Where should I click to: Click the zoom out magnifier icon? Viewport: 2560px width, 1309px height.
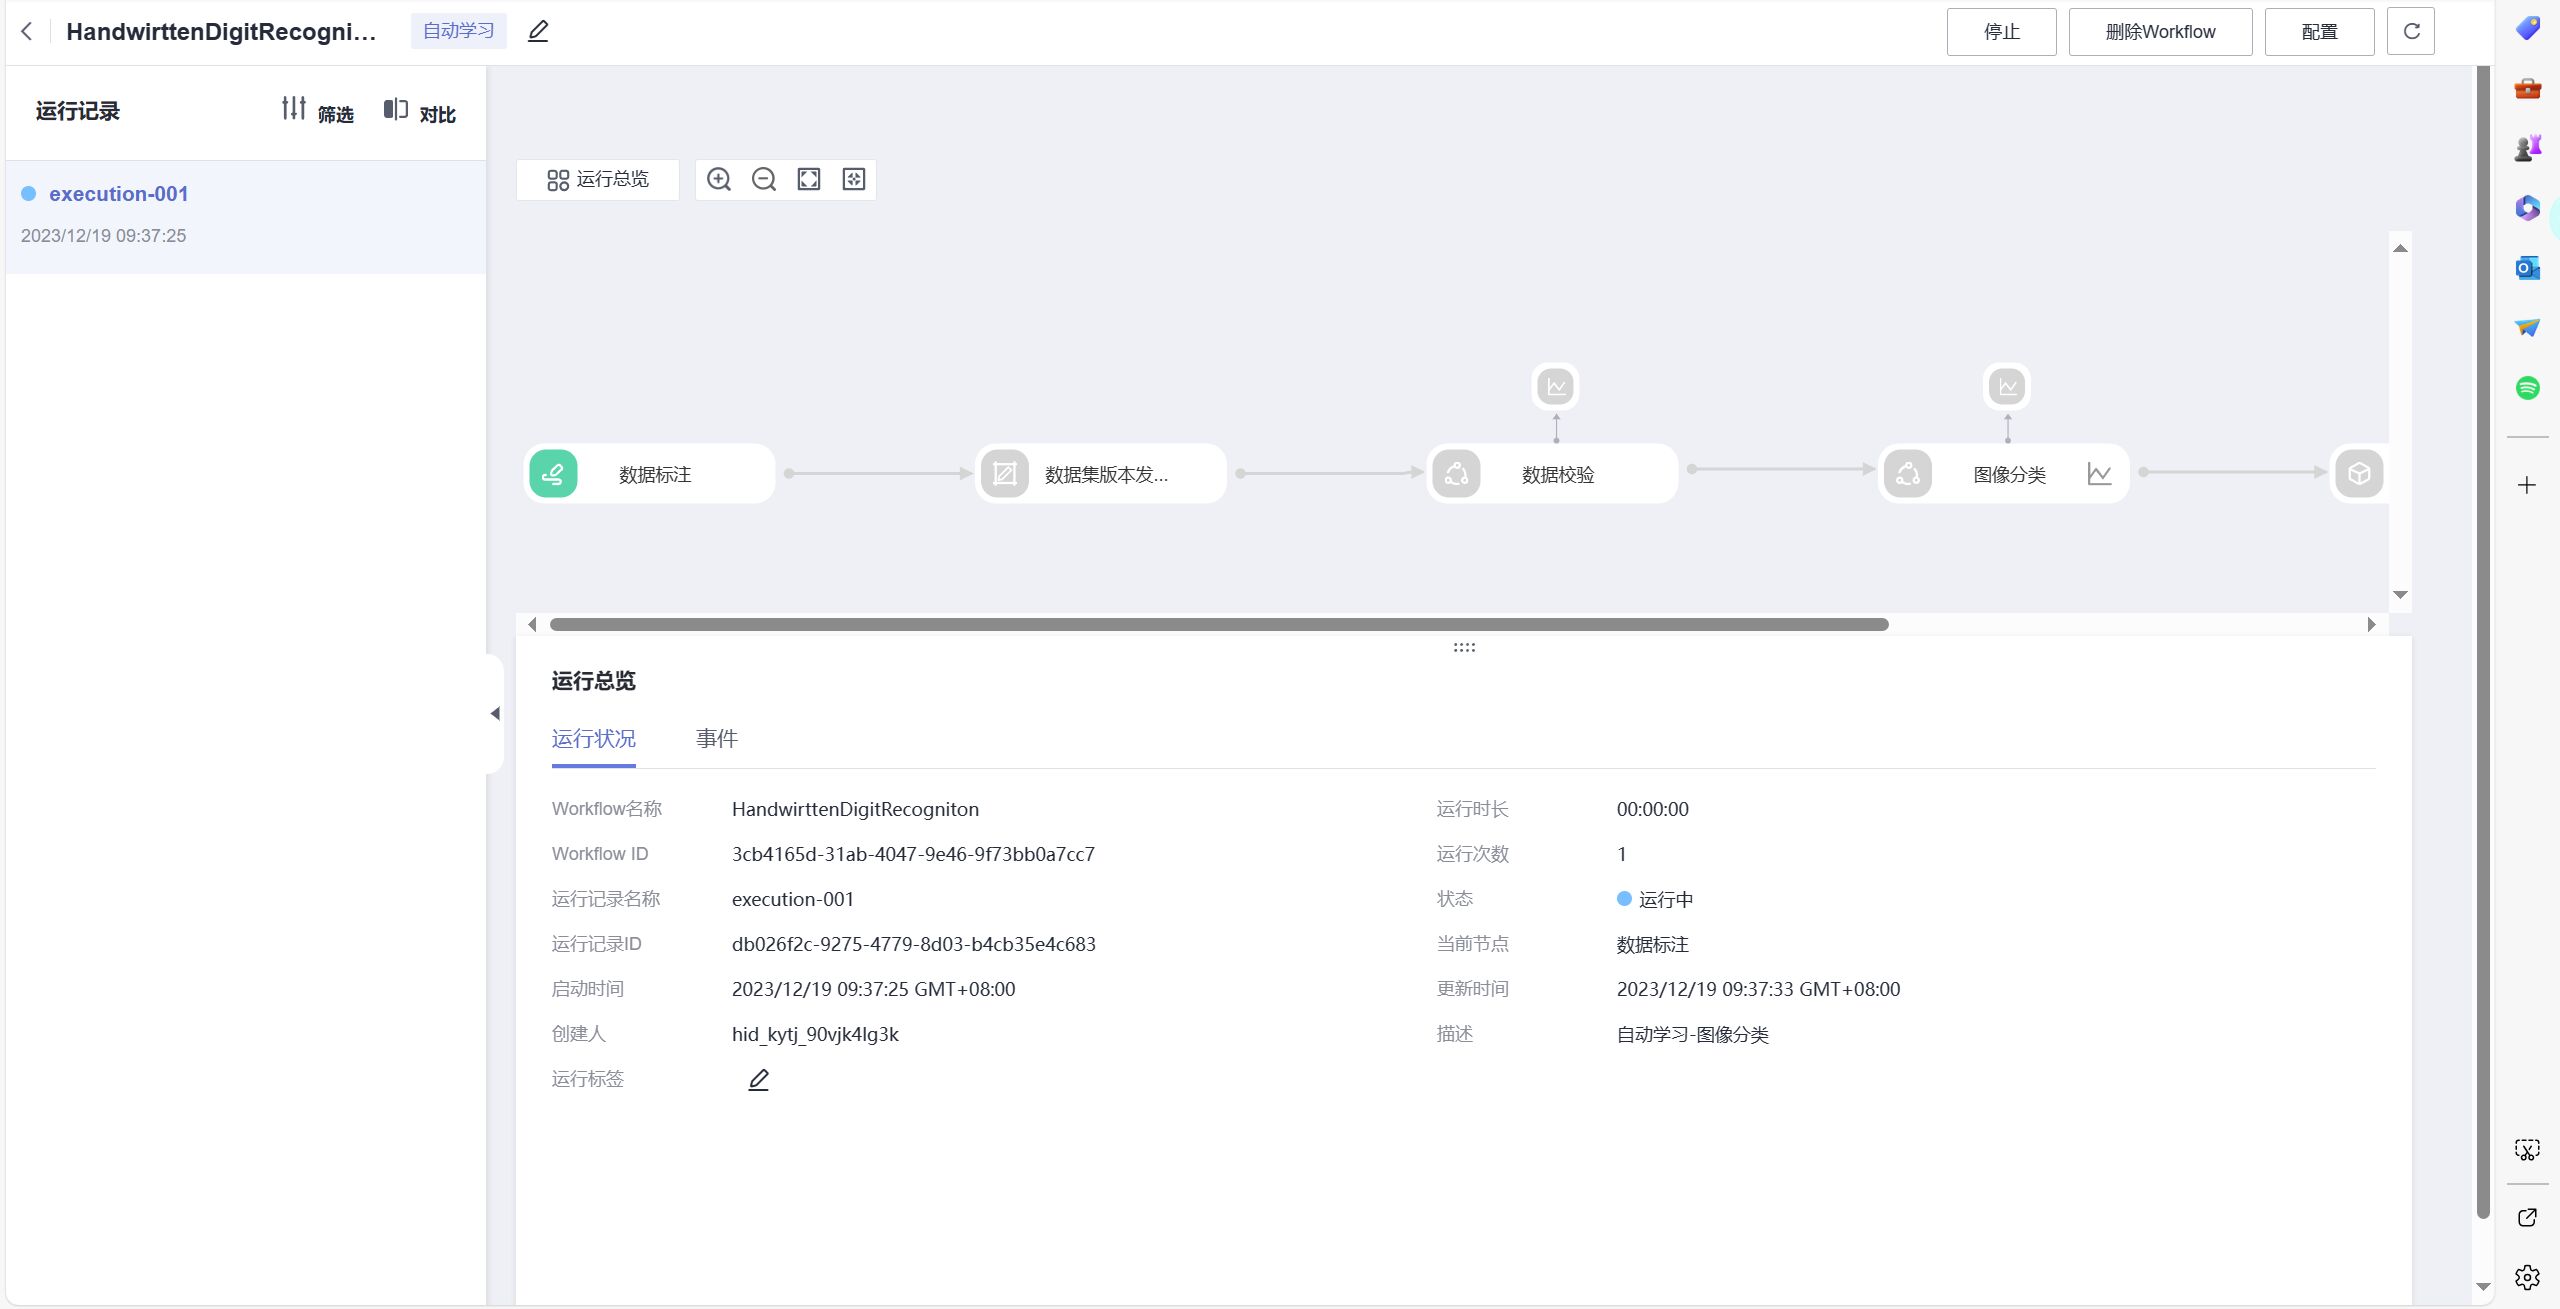pos(763,179)
